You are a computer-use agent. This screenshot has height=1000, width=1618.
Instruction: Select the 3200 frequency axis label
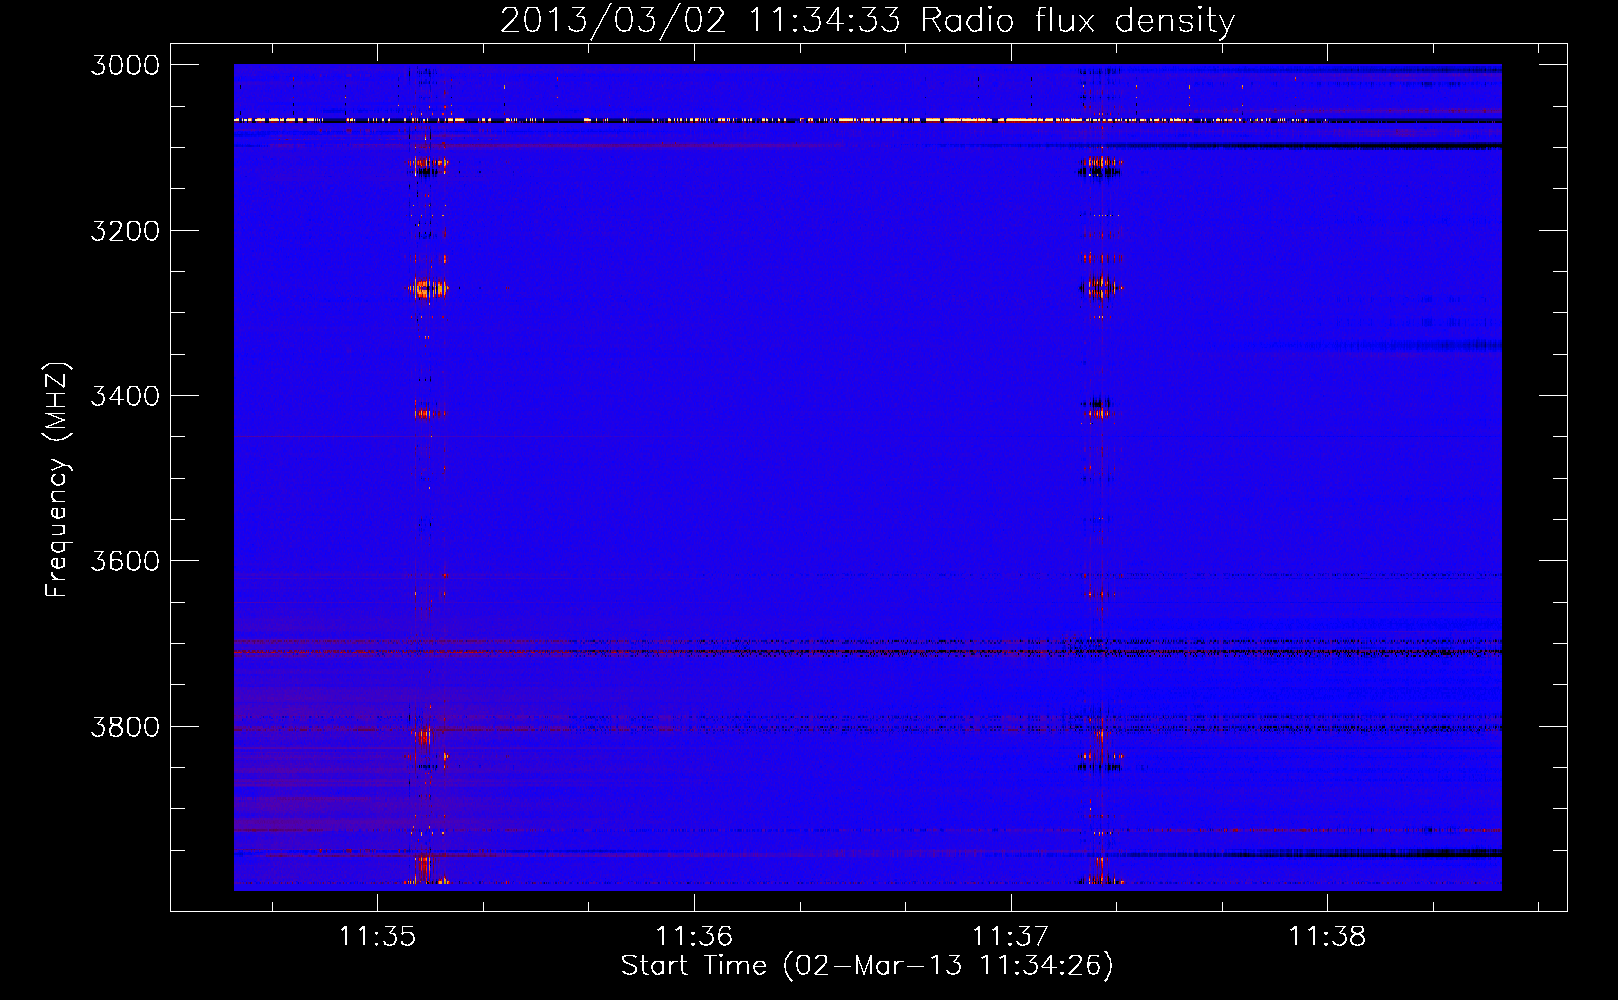(125, 231)
